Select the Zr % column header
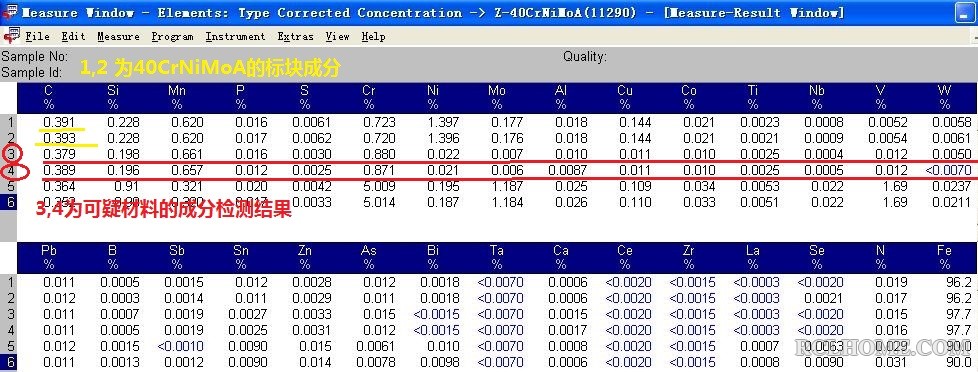This screenshot has height=372, width=978. click(689, 257)
